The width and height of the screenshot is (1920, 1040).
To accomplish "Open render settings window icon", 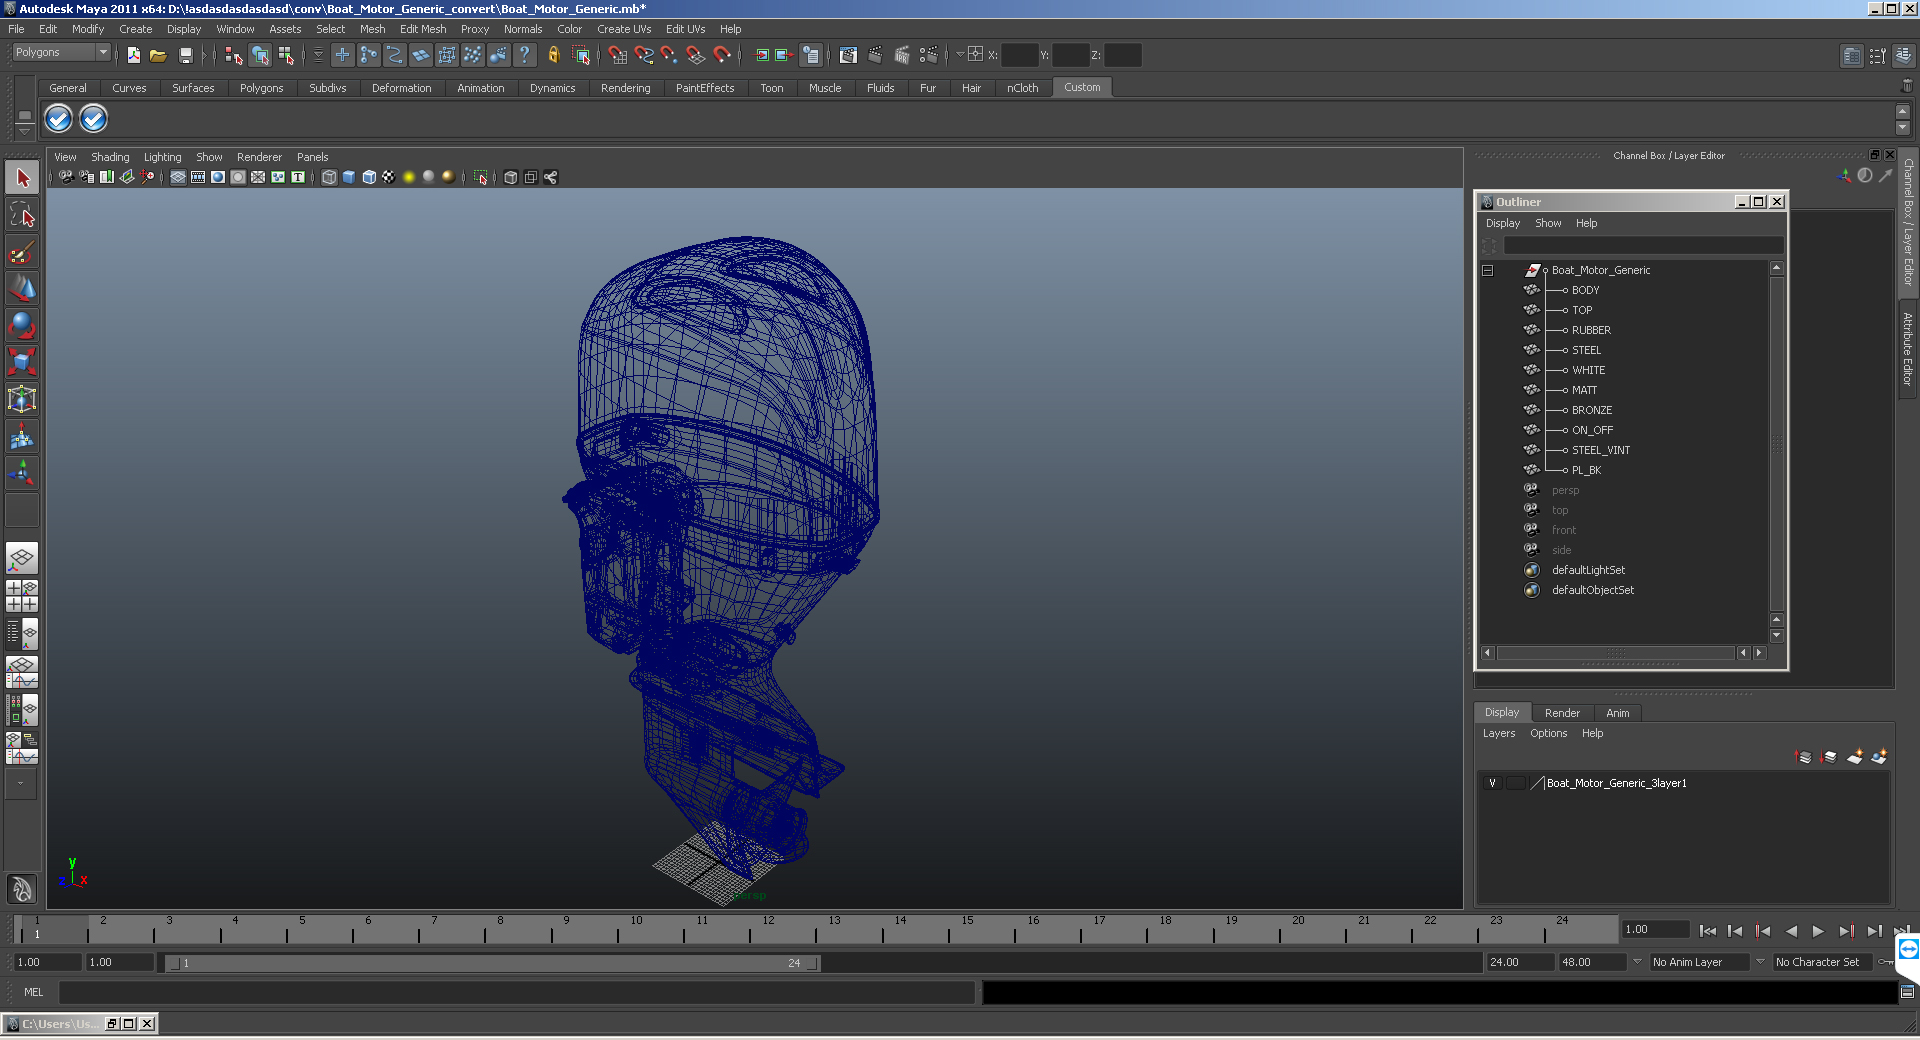I will click(929, 55).
